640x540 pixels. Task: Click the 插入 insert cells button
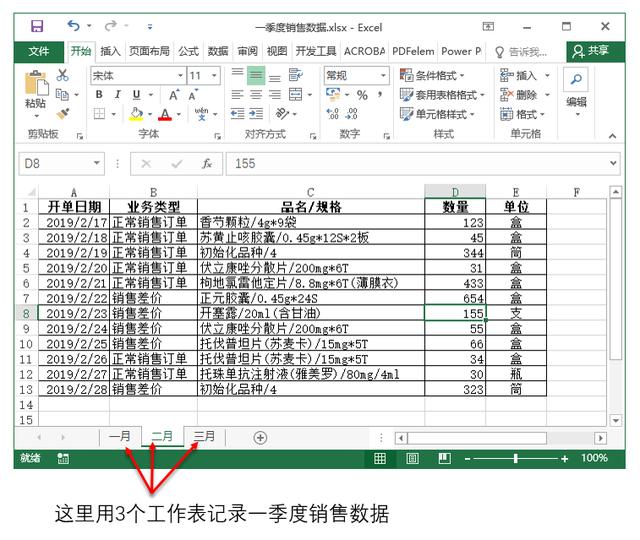[x=518, y=76]
